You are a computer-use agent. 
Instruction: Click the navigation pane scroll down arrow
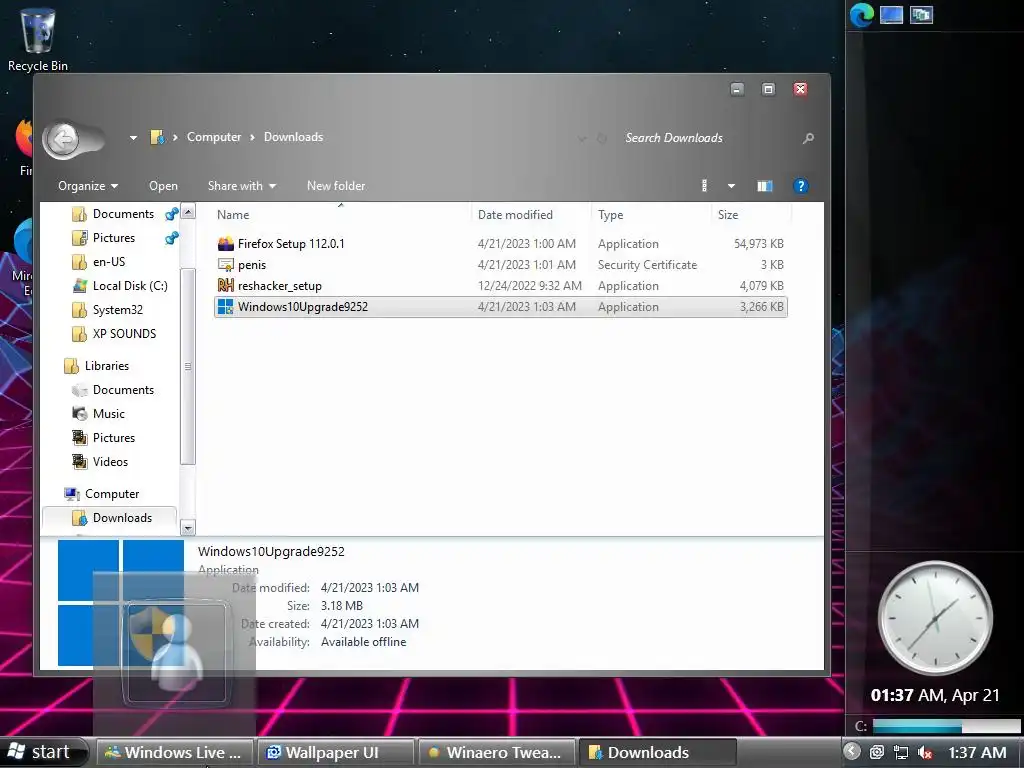188,528
